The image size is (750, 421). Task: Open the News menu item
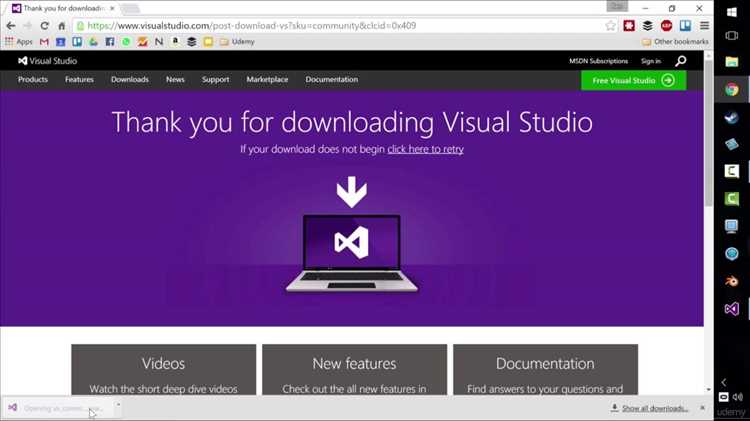[x=175, y=79]
